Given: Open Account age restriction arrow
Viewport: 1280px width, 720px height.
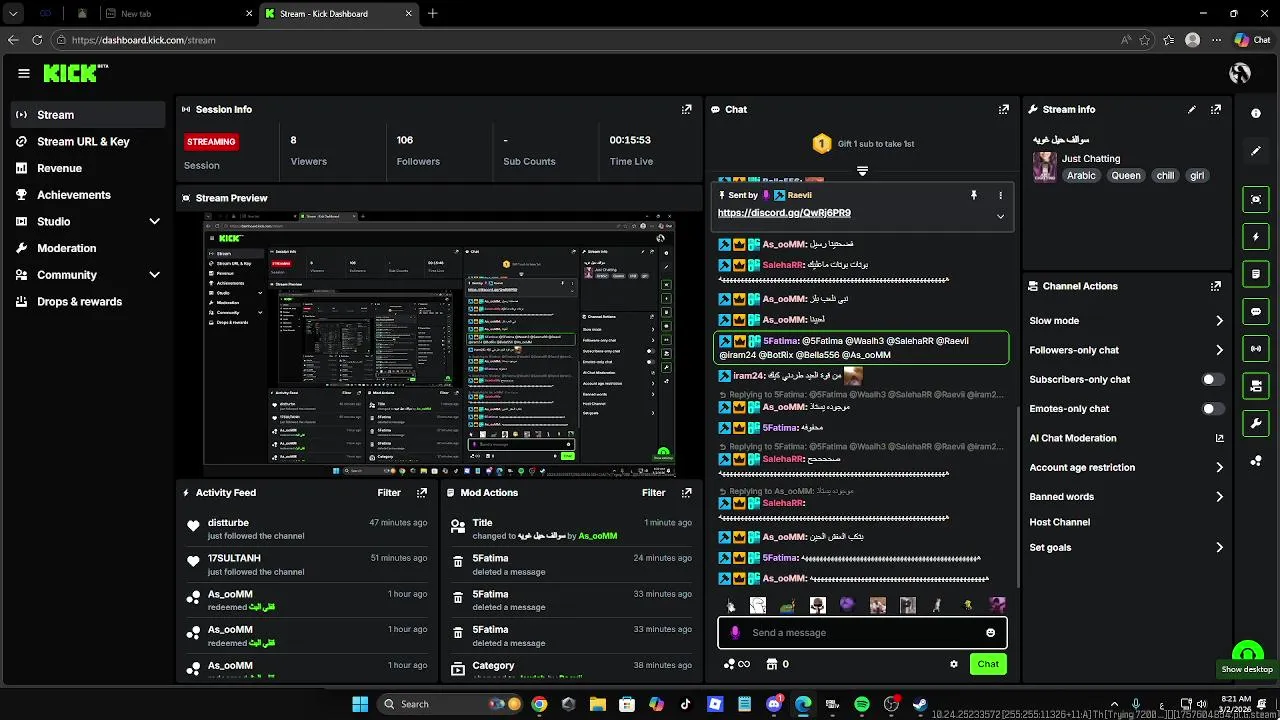Looking at the screenshot, I should (x=1219, y=467).
